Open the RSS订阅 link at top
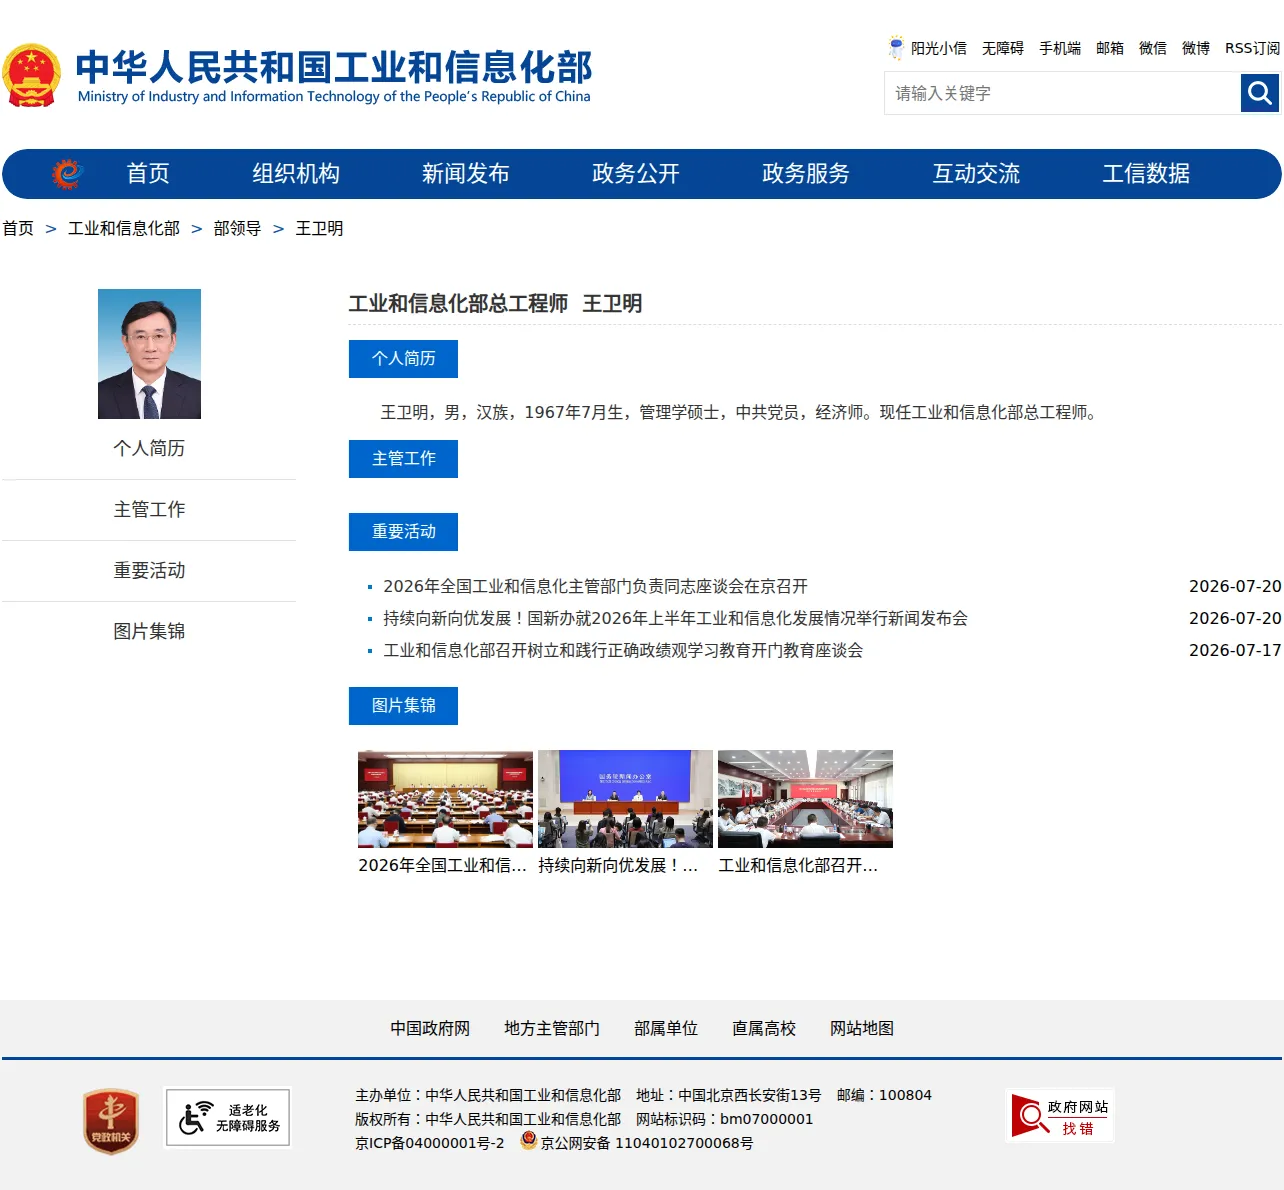The height and width of the screenshot is (1190, 1284). click(x=1252, y=48)
